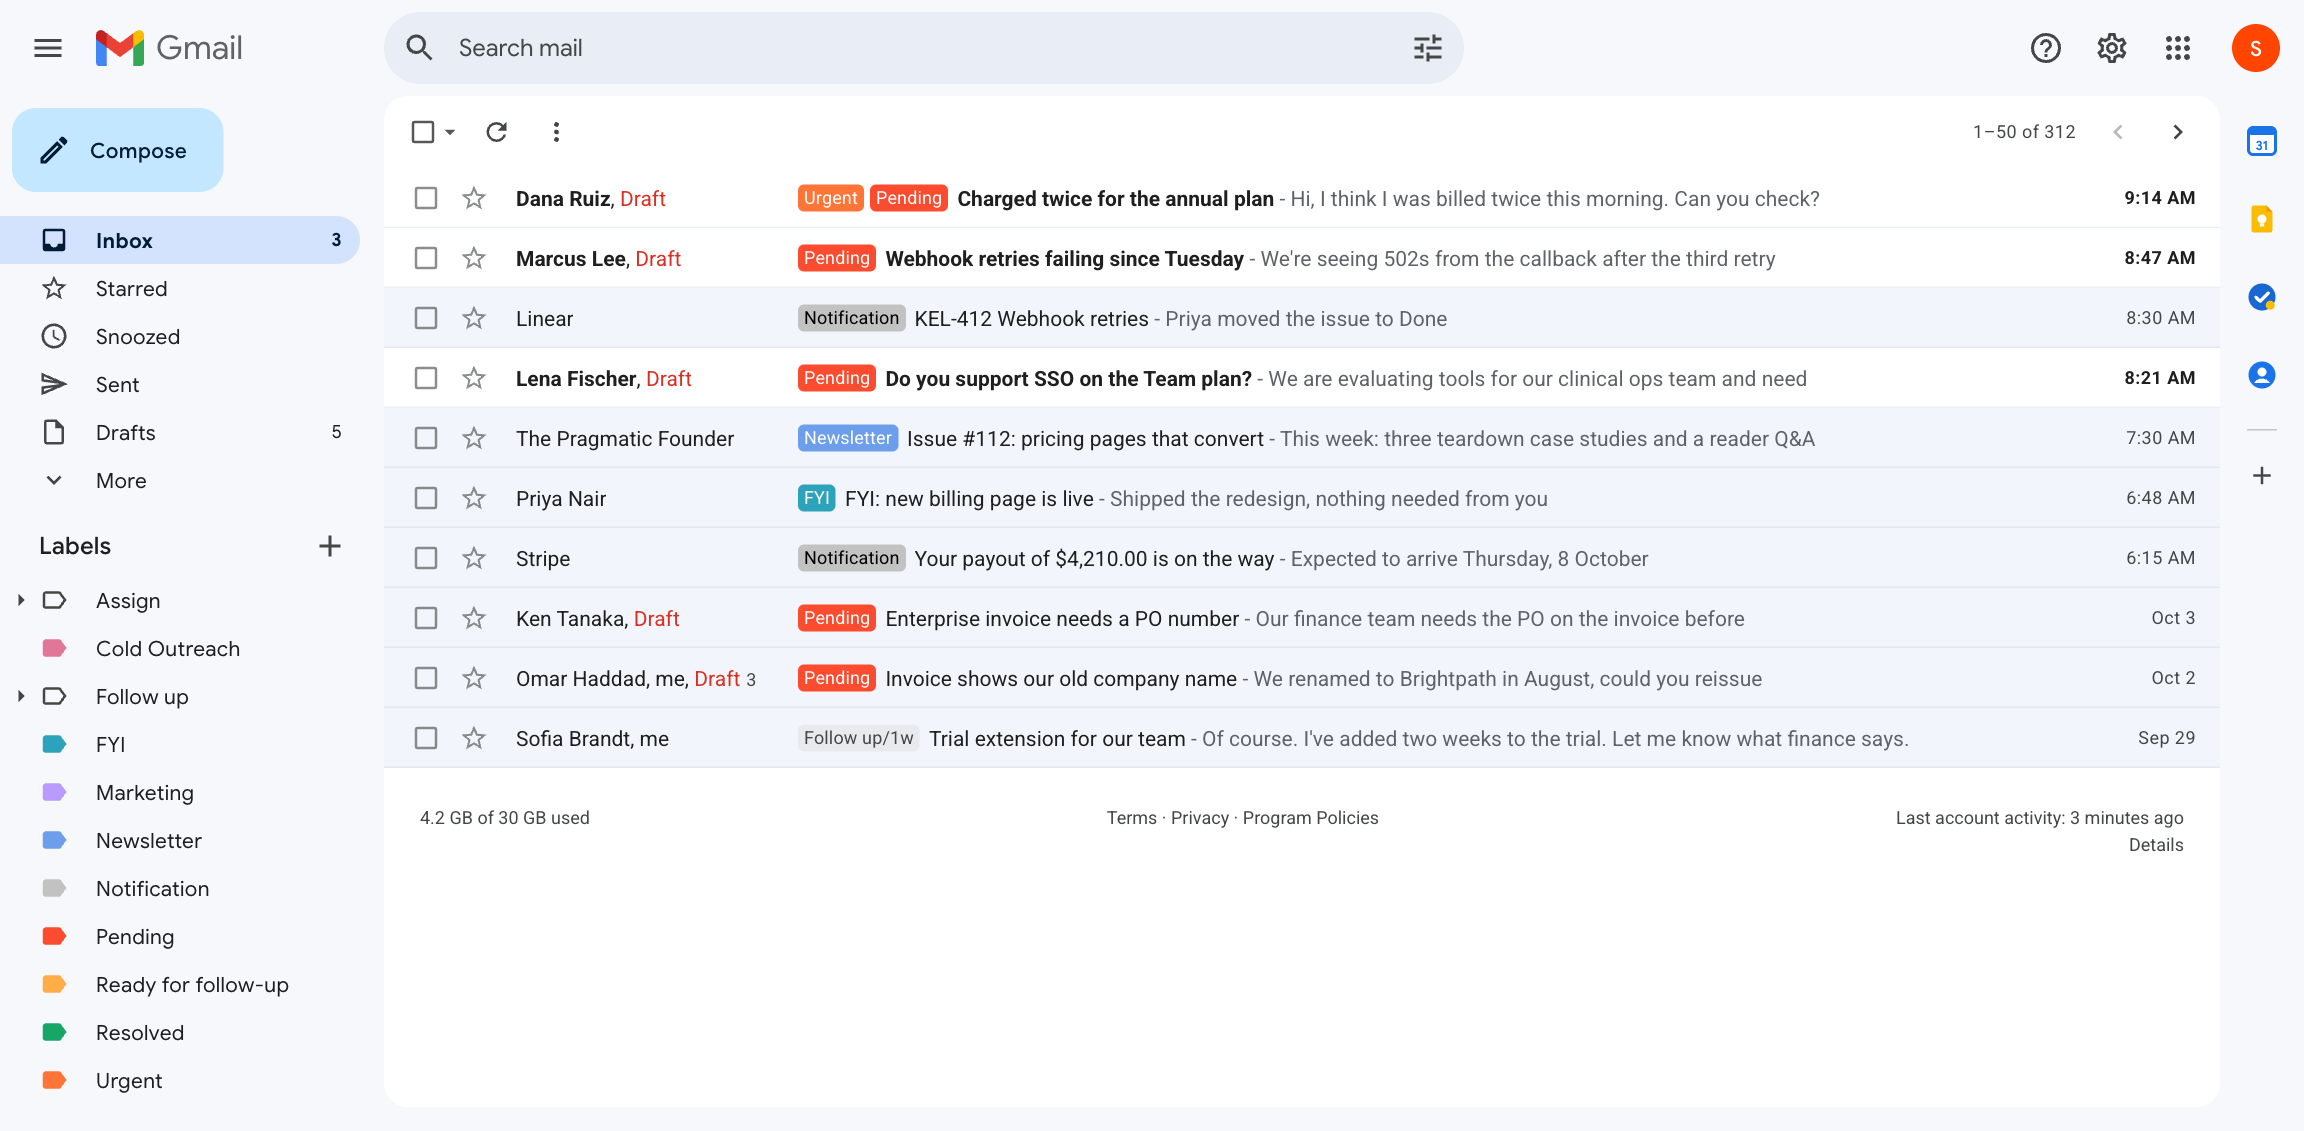Expand More in the left sidebar

point(180,480)
